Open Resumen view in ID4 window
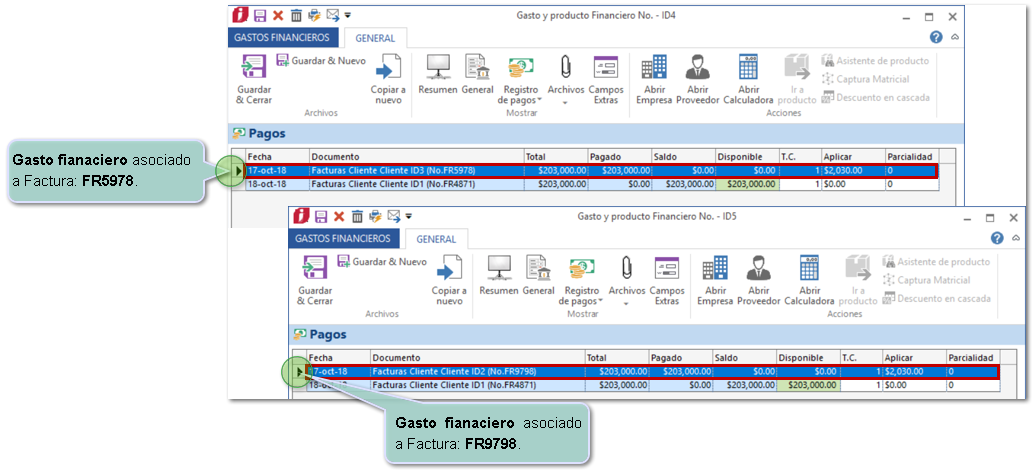Viewport: 1035px width, 475px height. (438, 75)
